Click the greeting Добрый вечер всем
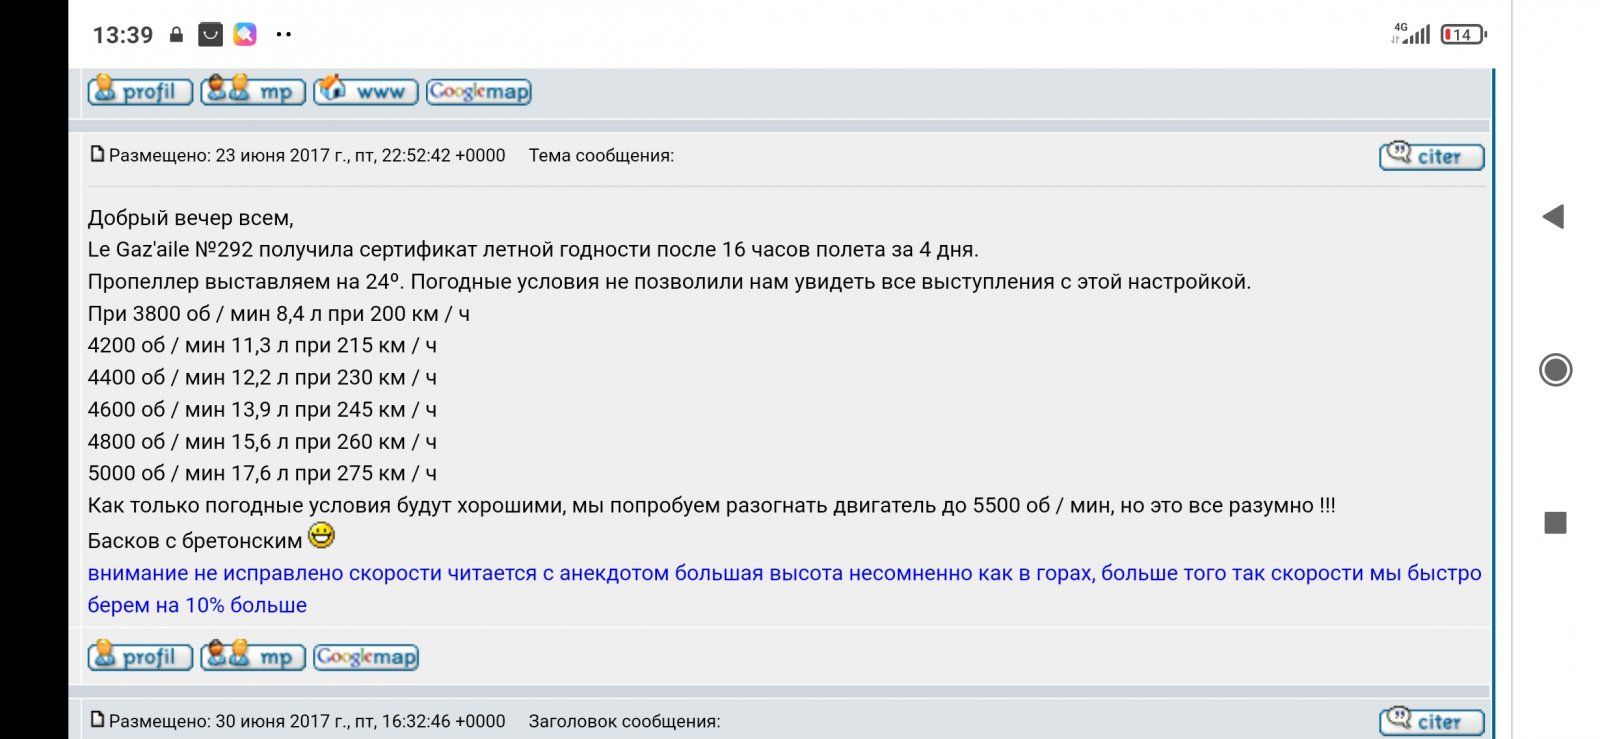Screen dimensions: 1600x739 point(191,218)
